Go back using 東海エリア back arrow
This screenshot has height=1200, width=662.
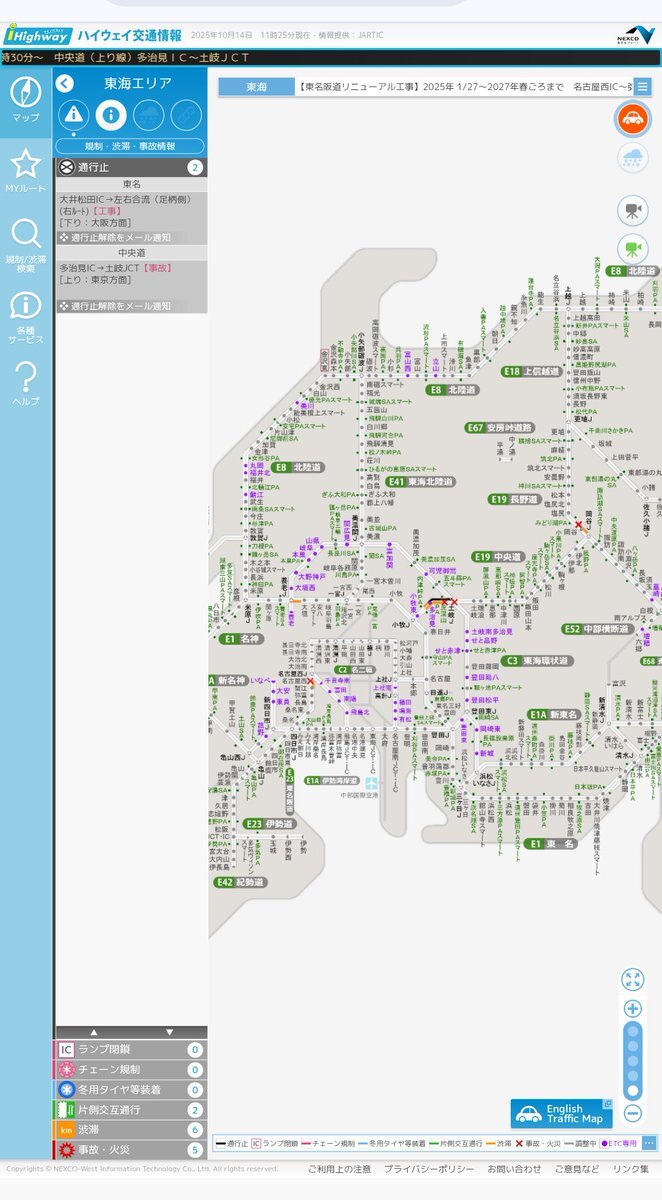click(65, 84)
